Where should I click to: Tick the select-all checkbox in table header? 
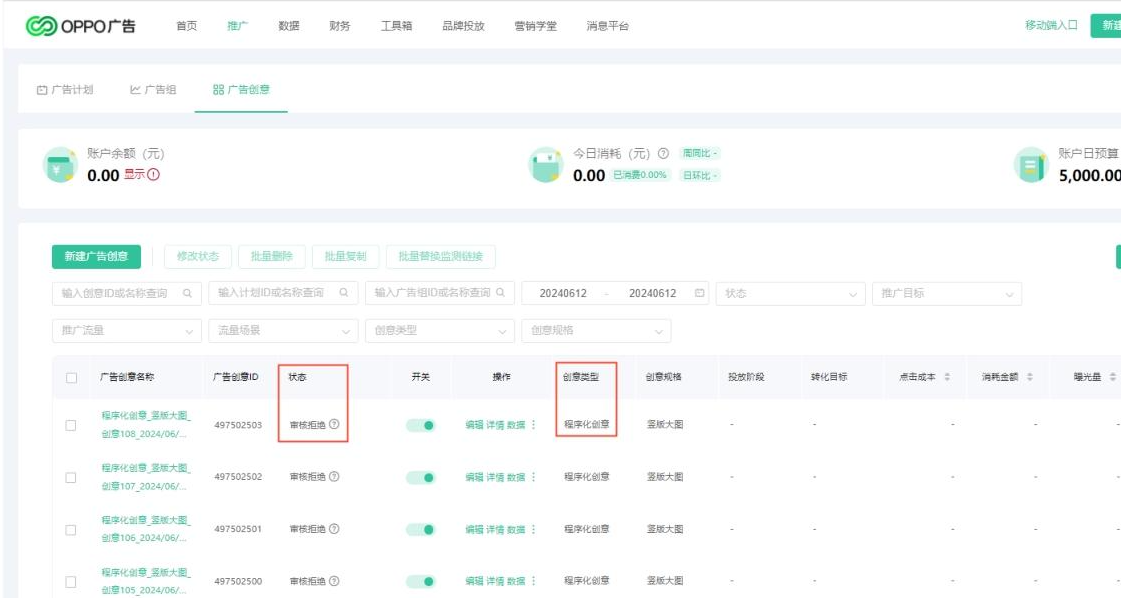[71, 378]
